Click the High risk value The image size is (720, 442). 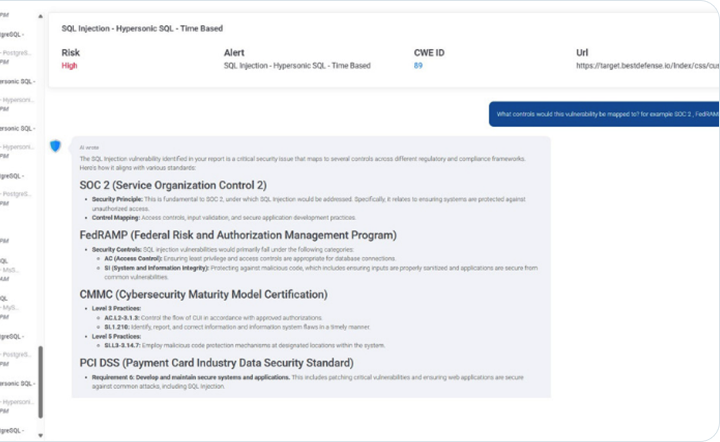coord(69,66)
